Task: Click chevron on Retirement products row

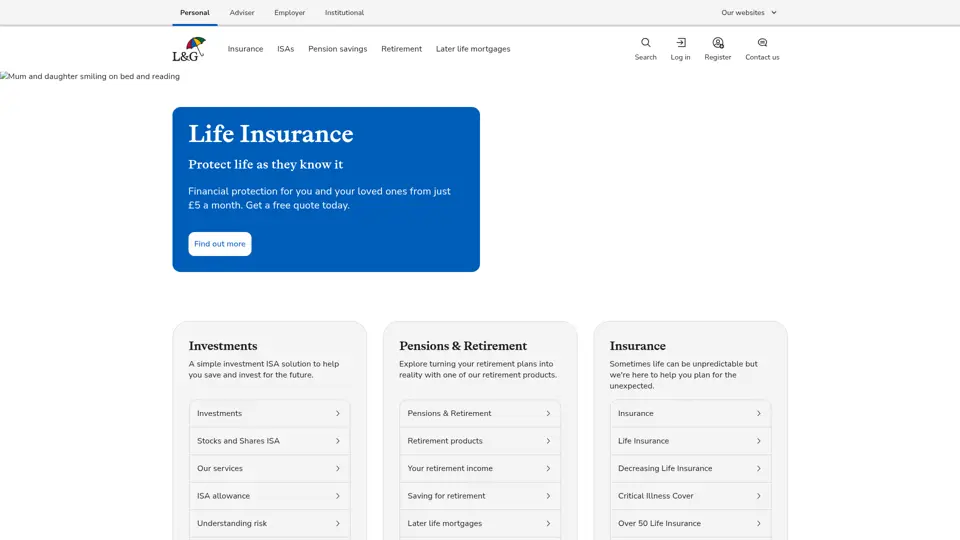Action: [548, 441]
